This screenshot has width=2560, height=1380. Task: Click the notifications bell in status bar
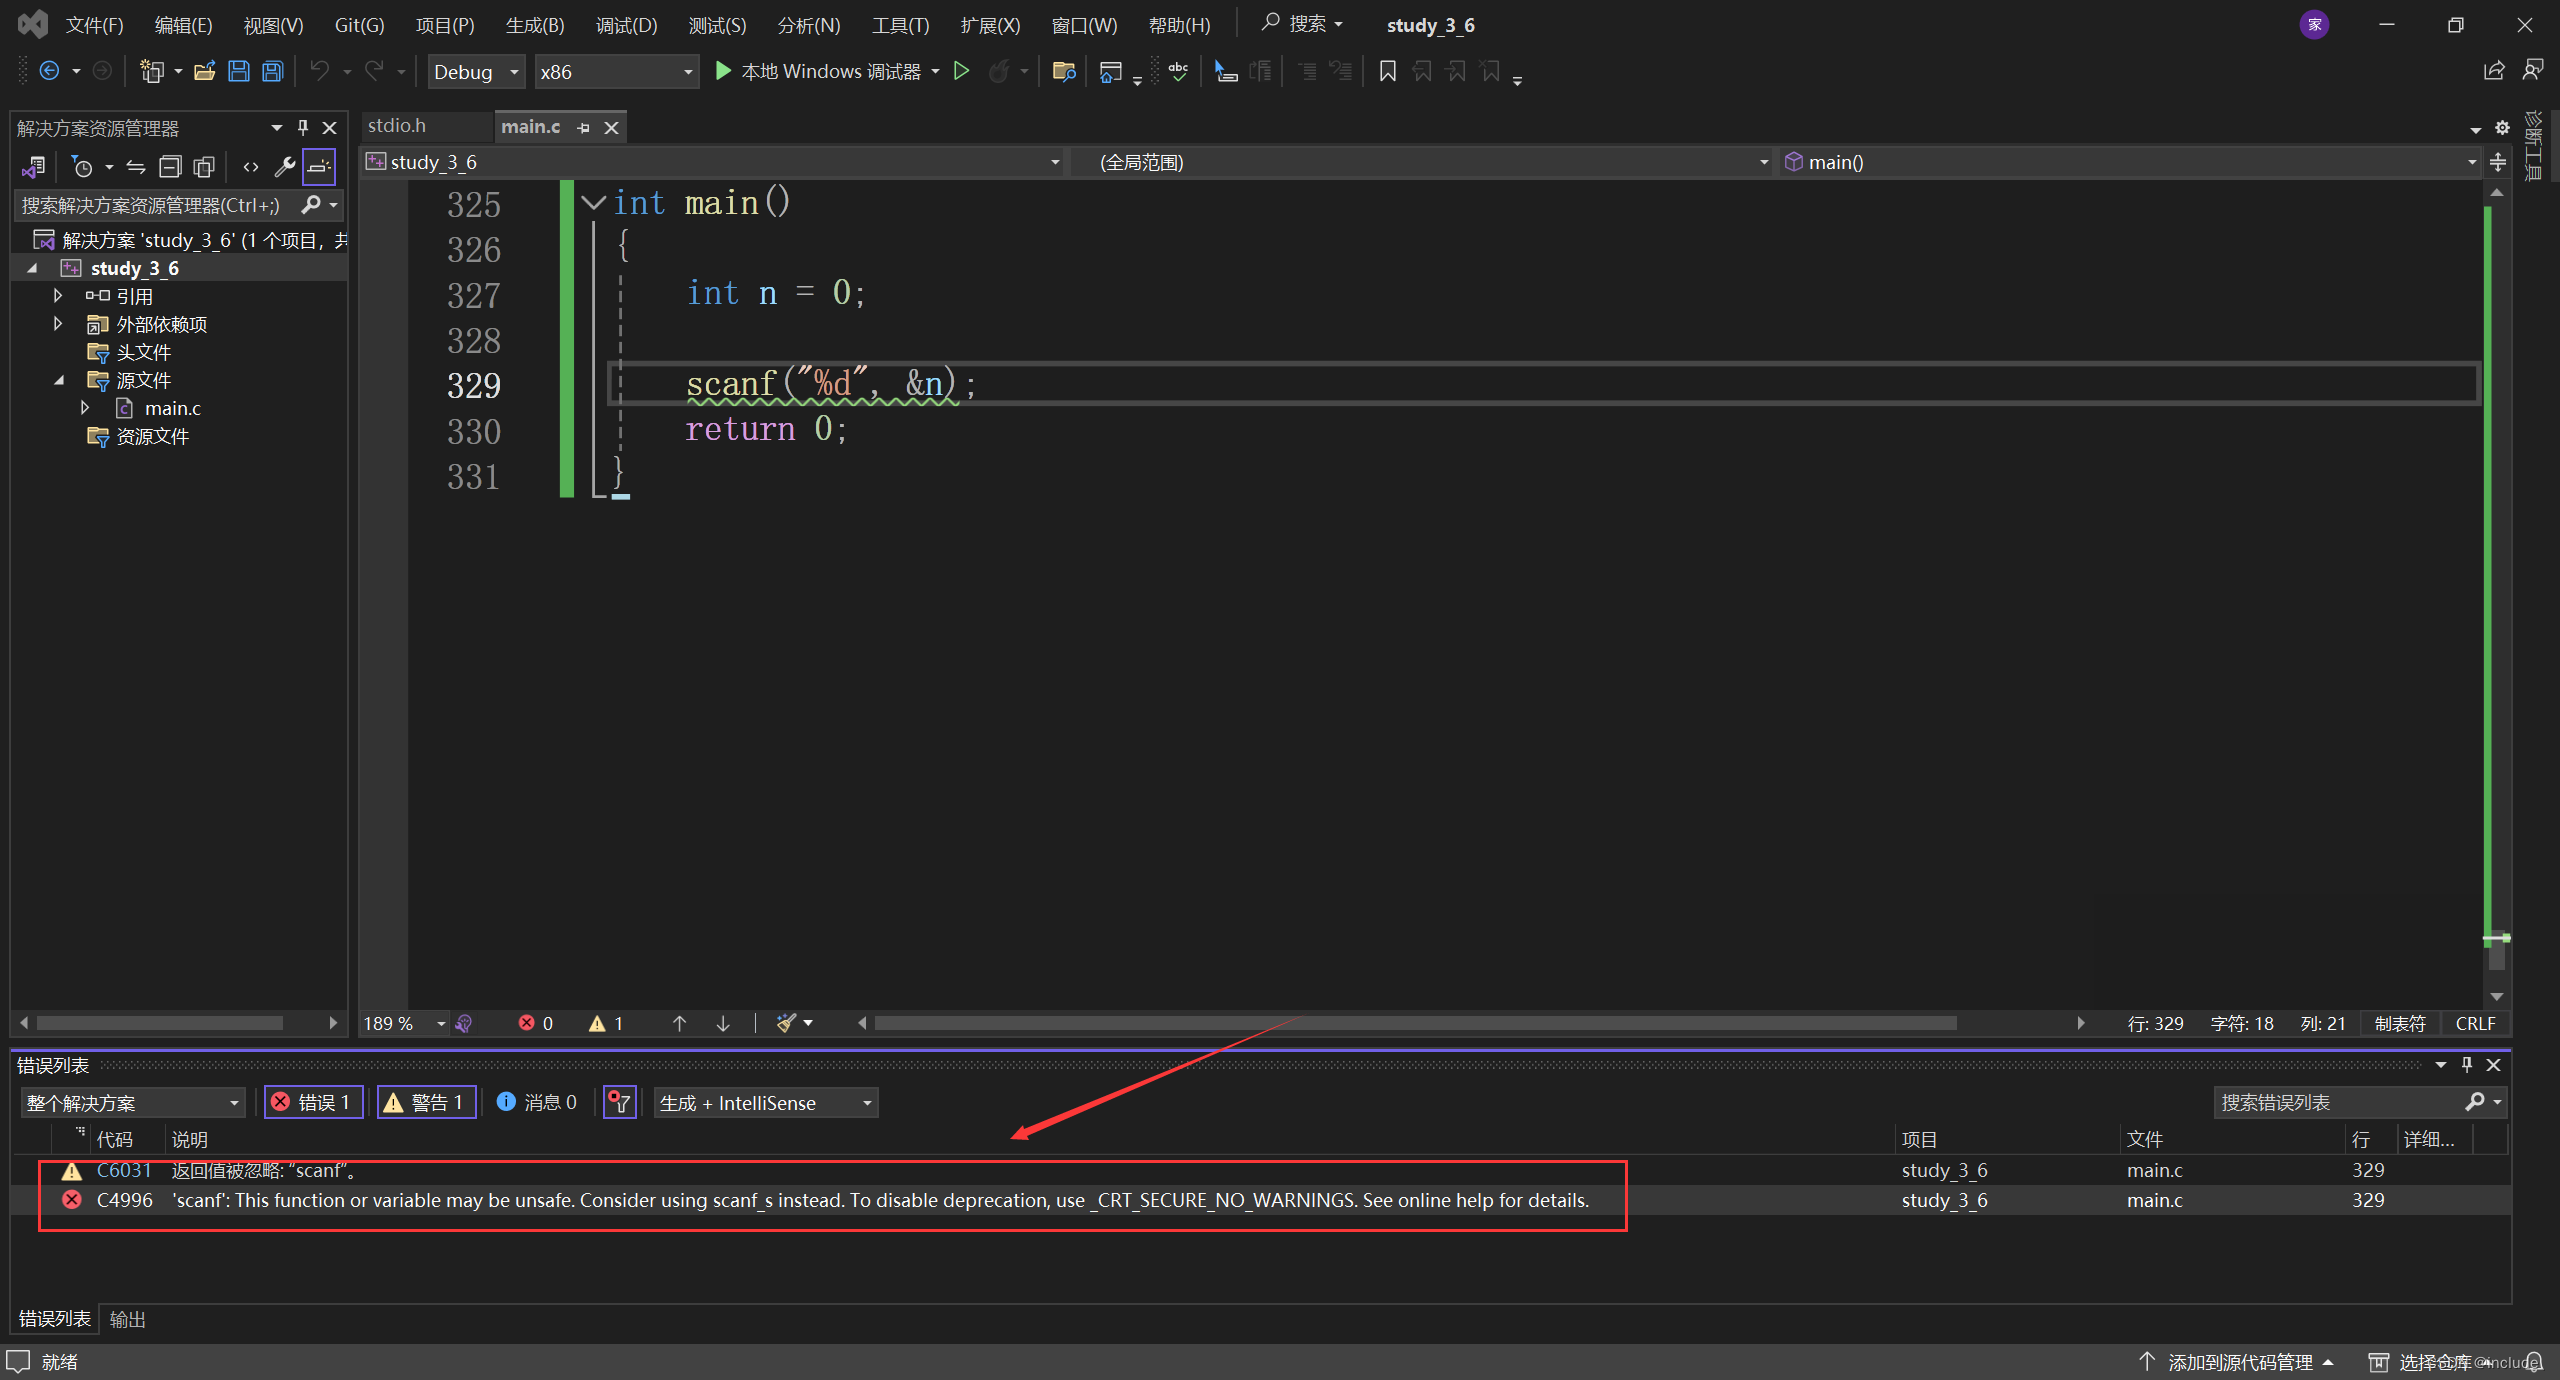pyautogui.click(x=2534, y=1362)
